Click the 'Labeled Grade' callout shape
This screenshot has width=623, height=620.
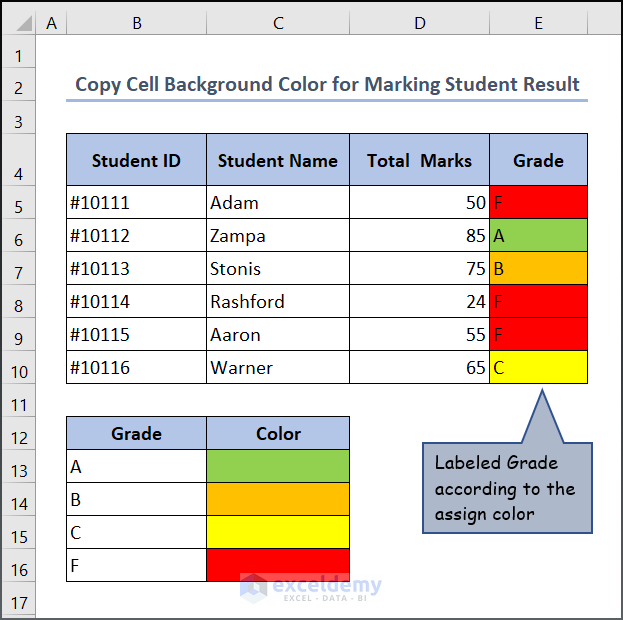pos(506,488)
